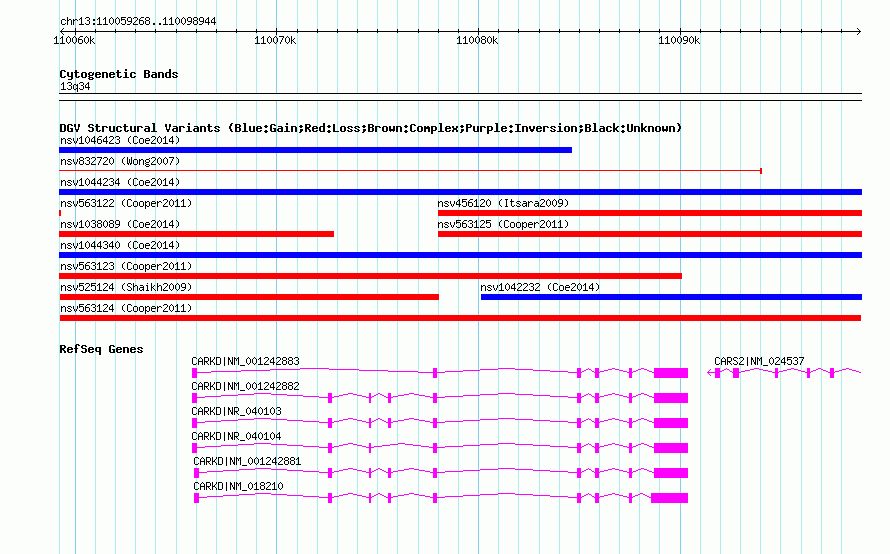The image size is (890, 554).
Task: Select the red bar under nsv525124
Action: 249,297
